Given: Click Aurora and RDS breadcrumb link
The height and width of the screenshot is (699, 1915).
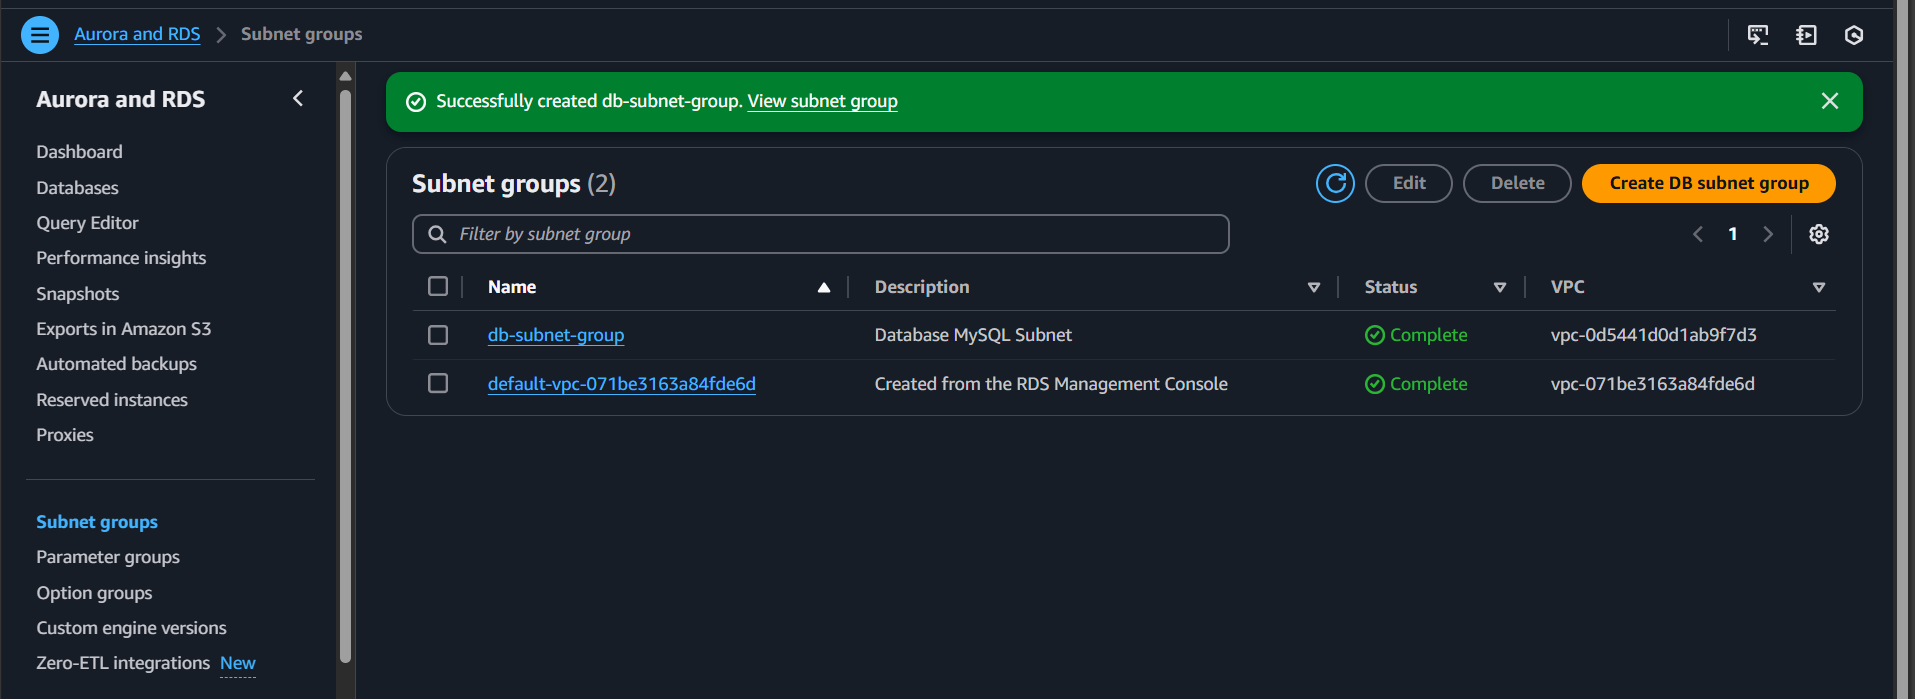Looking at the screenshot, I should tap(137, 34).
